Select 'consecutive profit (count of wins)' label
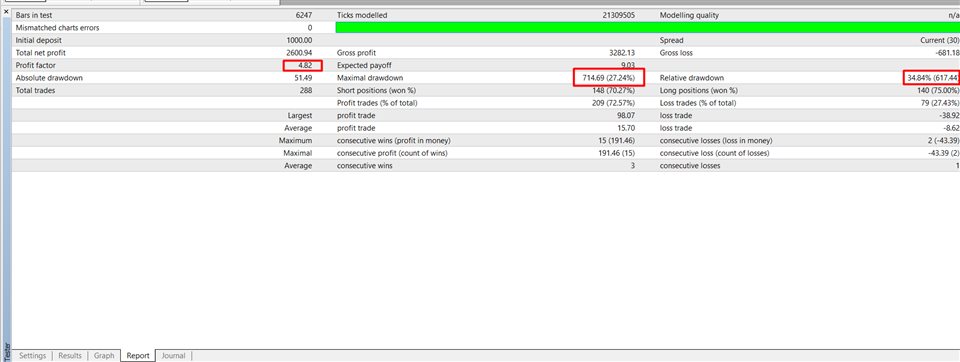This screenshot has width=960, height=362. [x=392, y=153]
